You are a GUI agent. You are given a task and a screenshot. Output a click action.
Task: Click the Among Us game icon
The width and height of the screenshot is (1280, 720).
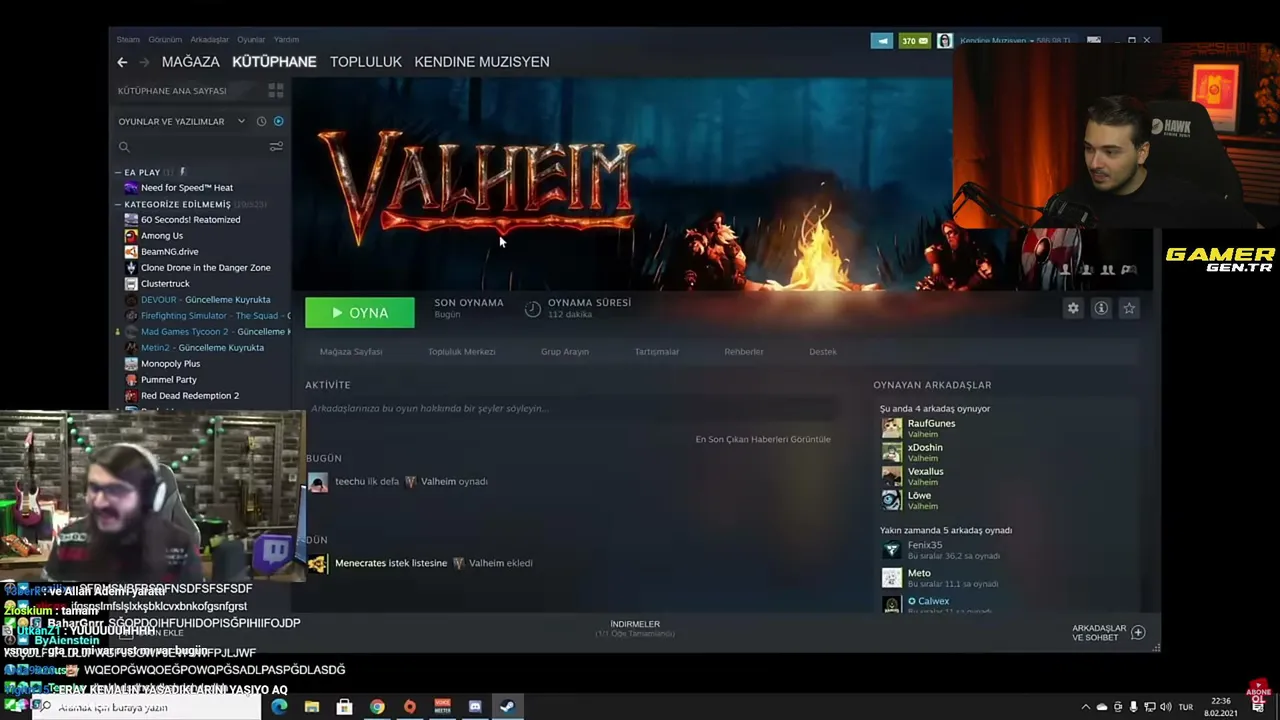[x=131, y=236]
